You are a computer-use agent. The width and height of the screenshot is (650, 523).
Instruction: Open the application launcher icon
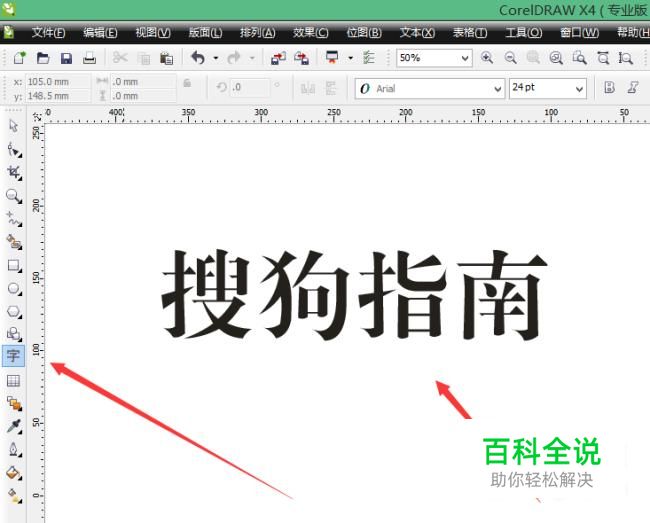tap(332, 58)
